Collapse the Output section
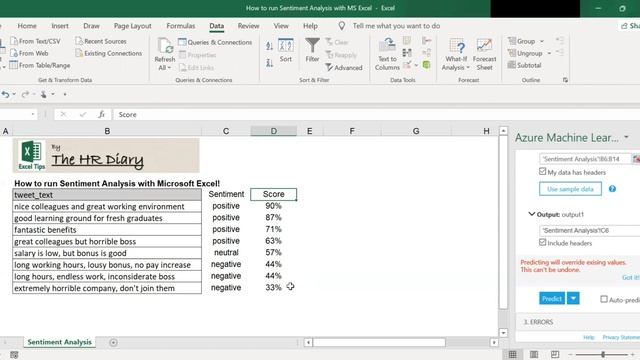 [531, 214]
